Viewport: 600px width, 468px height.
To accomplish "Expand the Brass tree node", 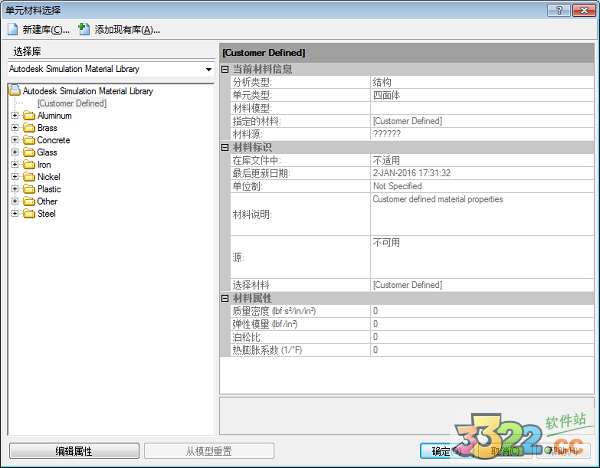I will click(x=15, y=127).
